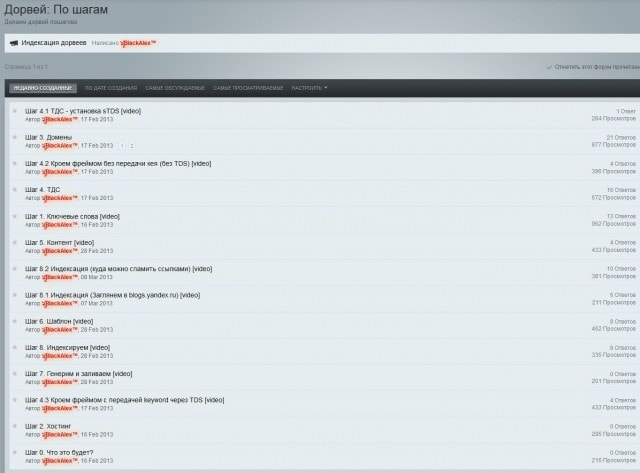Click author name under 'Шаг 4.1 ТДС' topic
This screenshot has height=473, width=640.
point(60,120)
